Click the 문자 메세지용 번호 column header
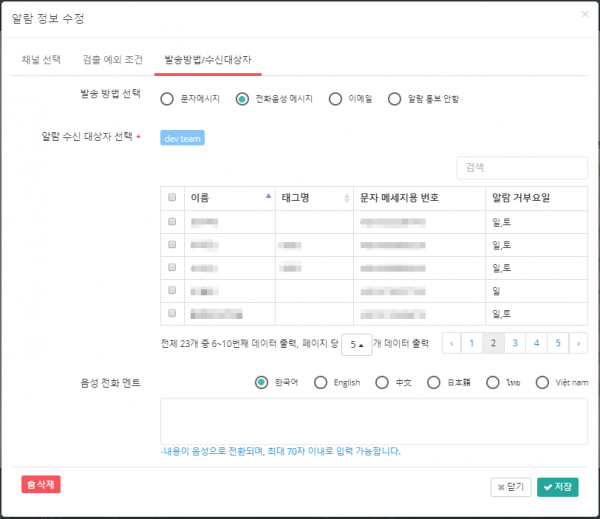600x519 pixels. pos(419,198)
